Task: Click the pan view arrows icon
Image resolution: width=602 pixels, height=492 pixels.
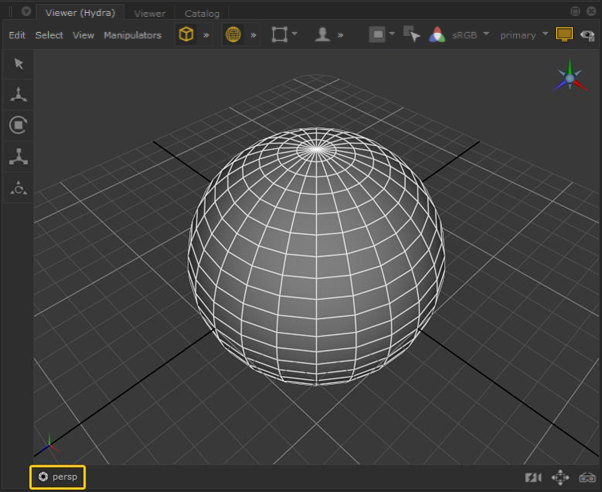Action: (560, 478)
